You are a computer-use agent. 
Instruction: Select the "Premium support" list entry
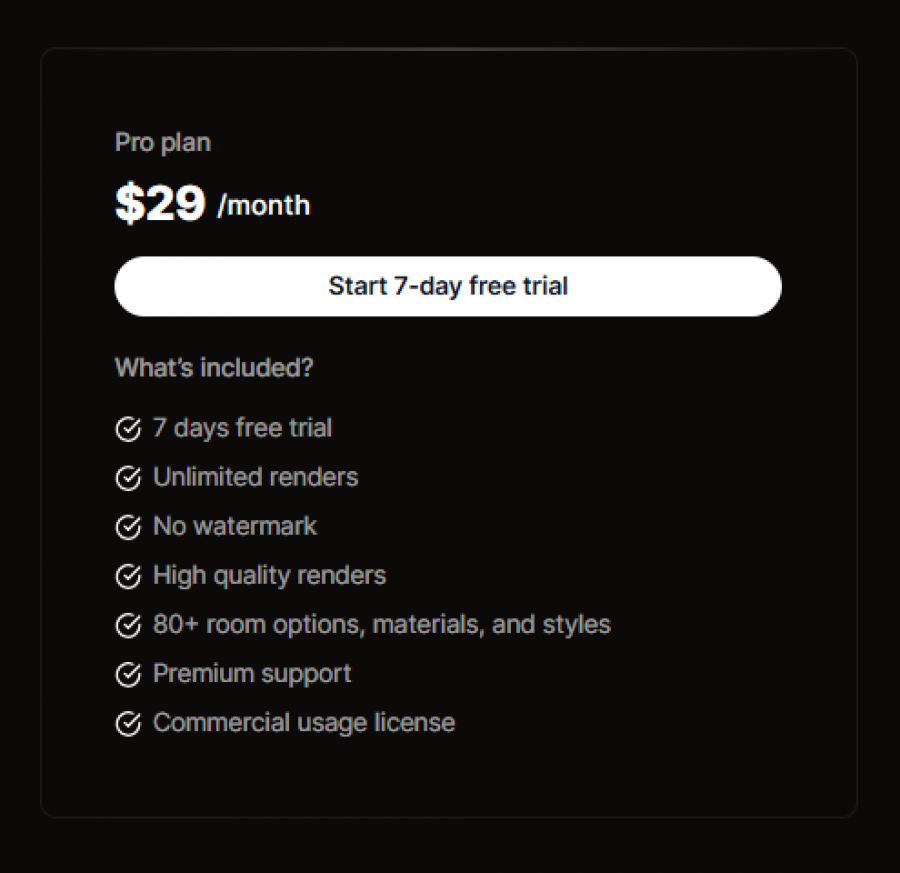coord(251,673)
